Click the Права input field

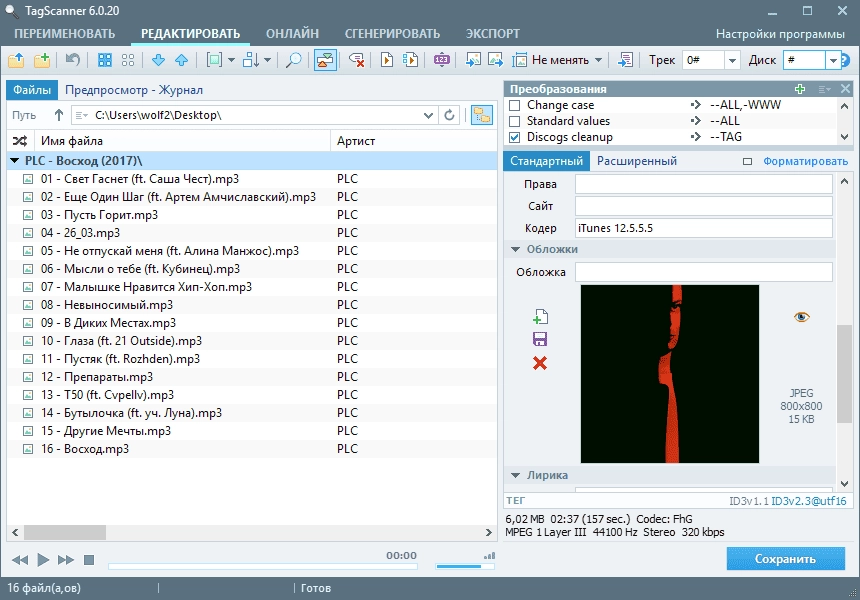tap(704, 184)
